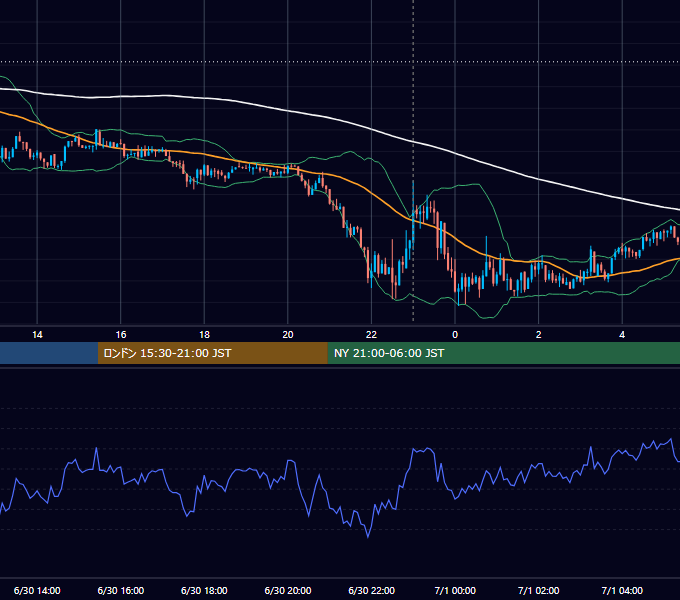The width and height of the screenshot is (680, 600).
Task: Click the ロンドン 15:30-21:00 JST session bar
Action: click(212, 353)
